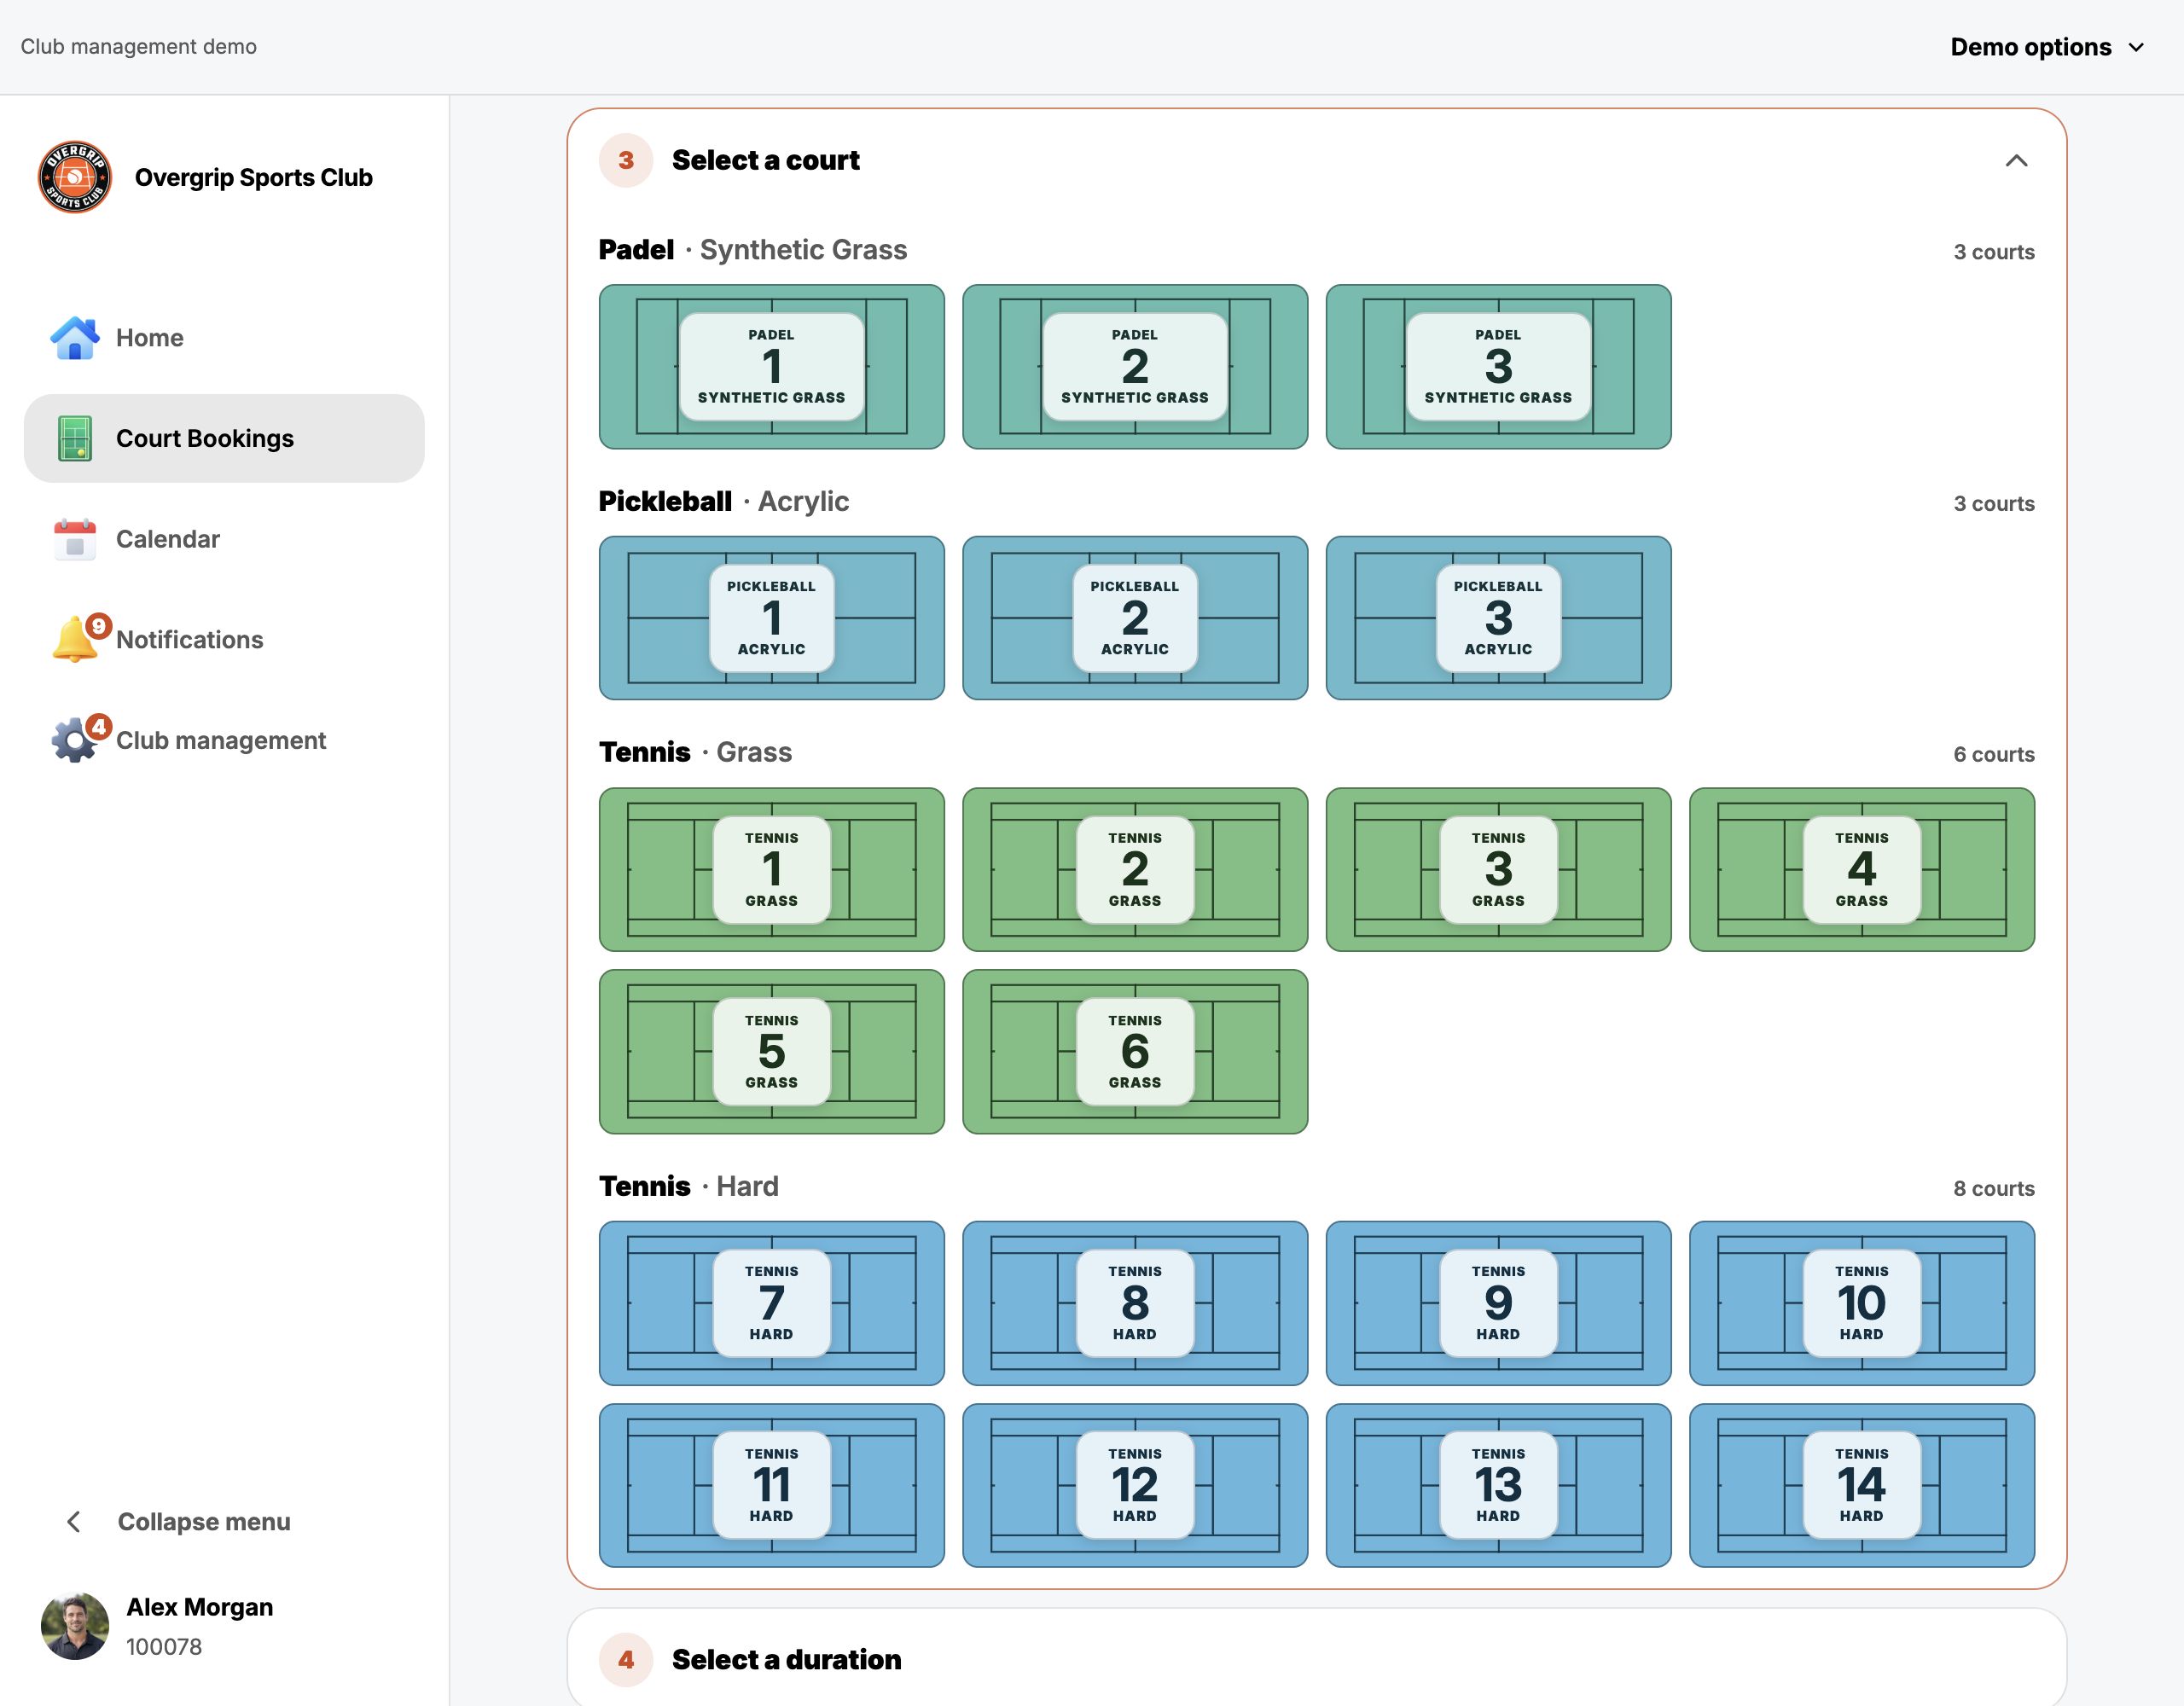This screenshot has height=1706, width=2184.
Task: Pick Tennis 8 Hard court
Action: [1134, 1303]
